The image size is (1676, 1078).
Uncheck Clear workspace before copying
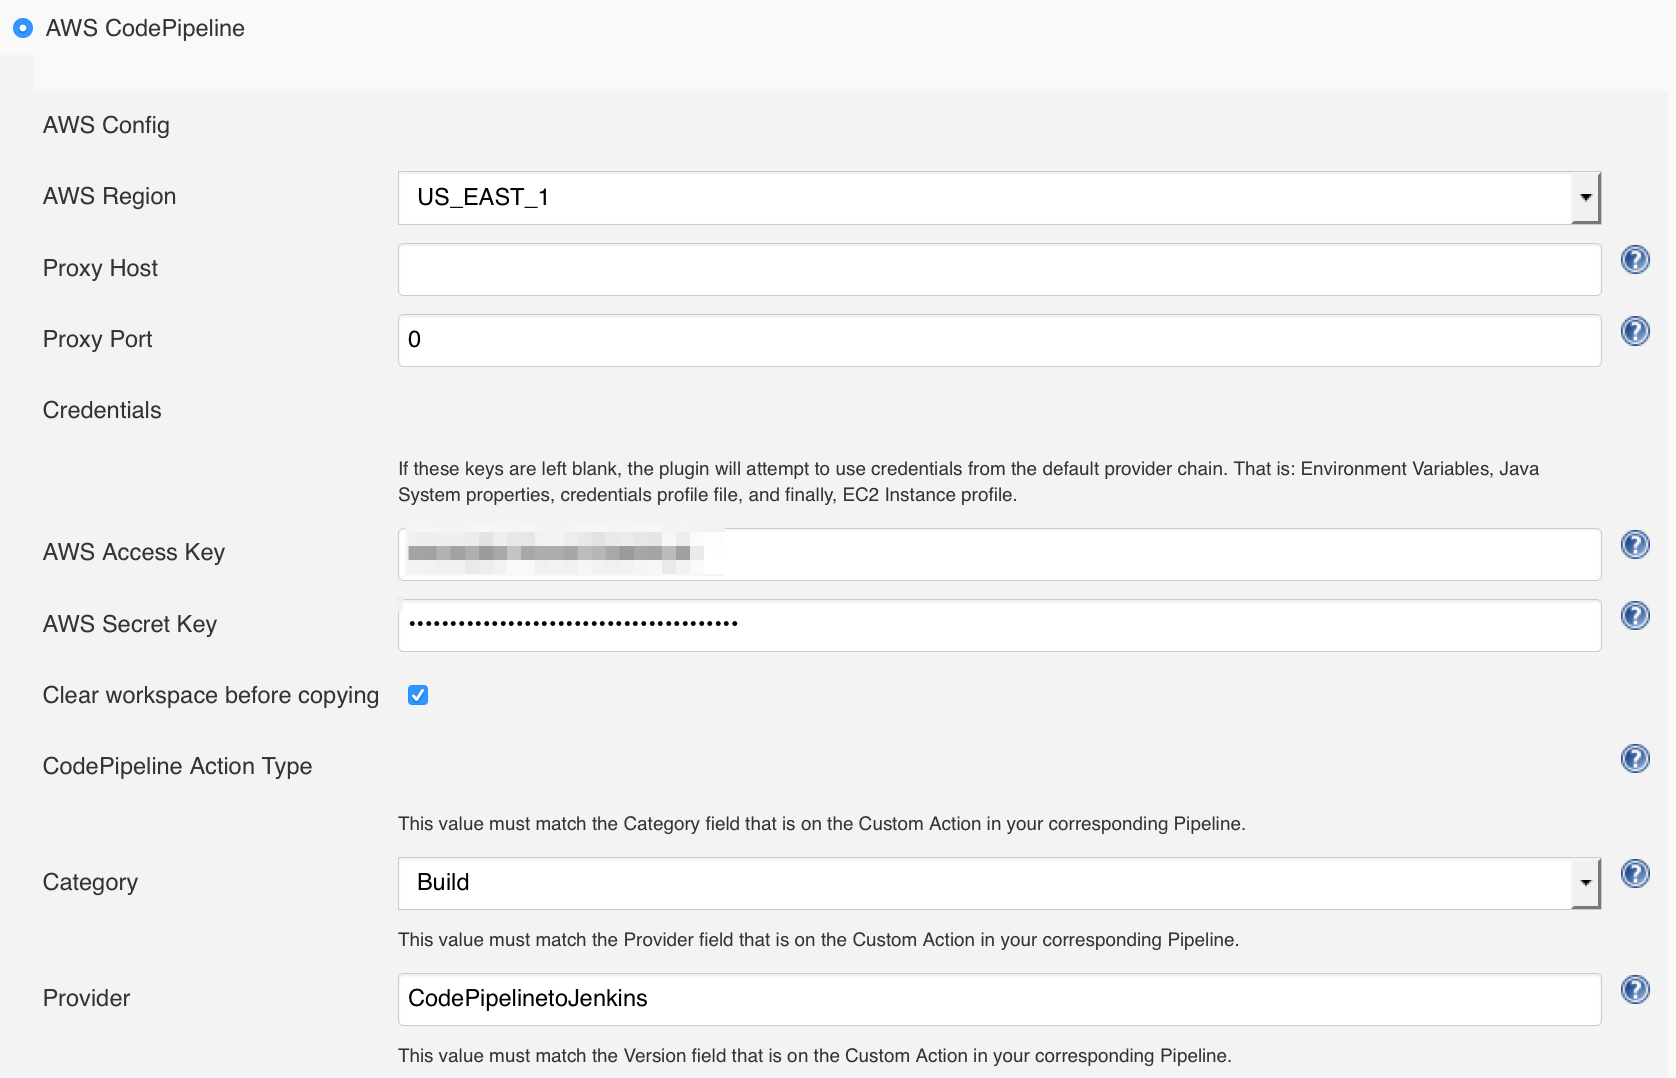tap(418, 695)
